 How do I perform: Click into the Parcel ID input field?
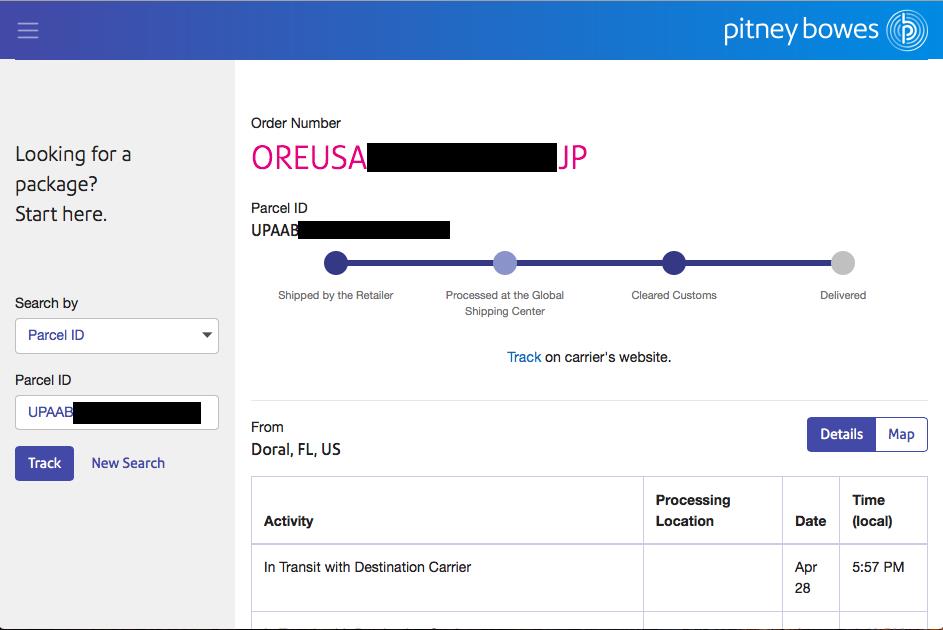(x=116, y=412)
